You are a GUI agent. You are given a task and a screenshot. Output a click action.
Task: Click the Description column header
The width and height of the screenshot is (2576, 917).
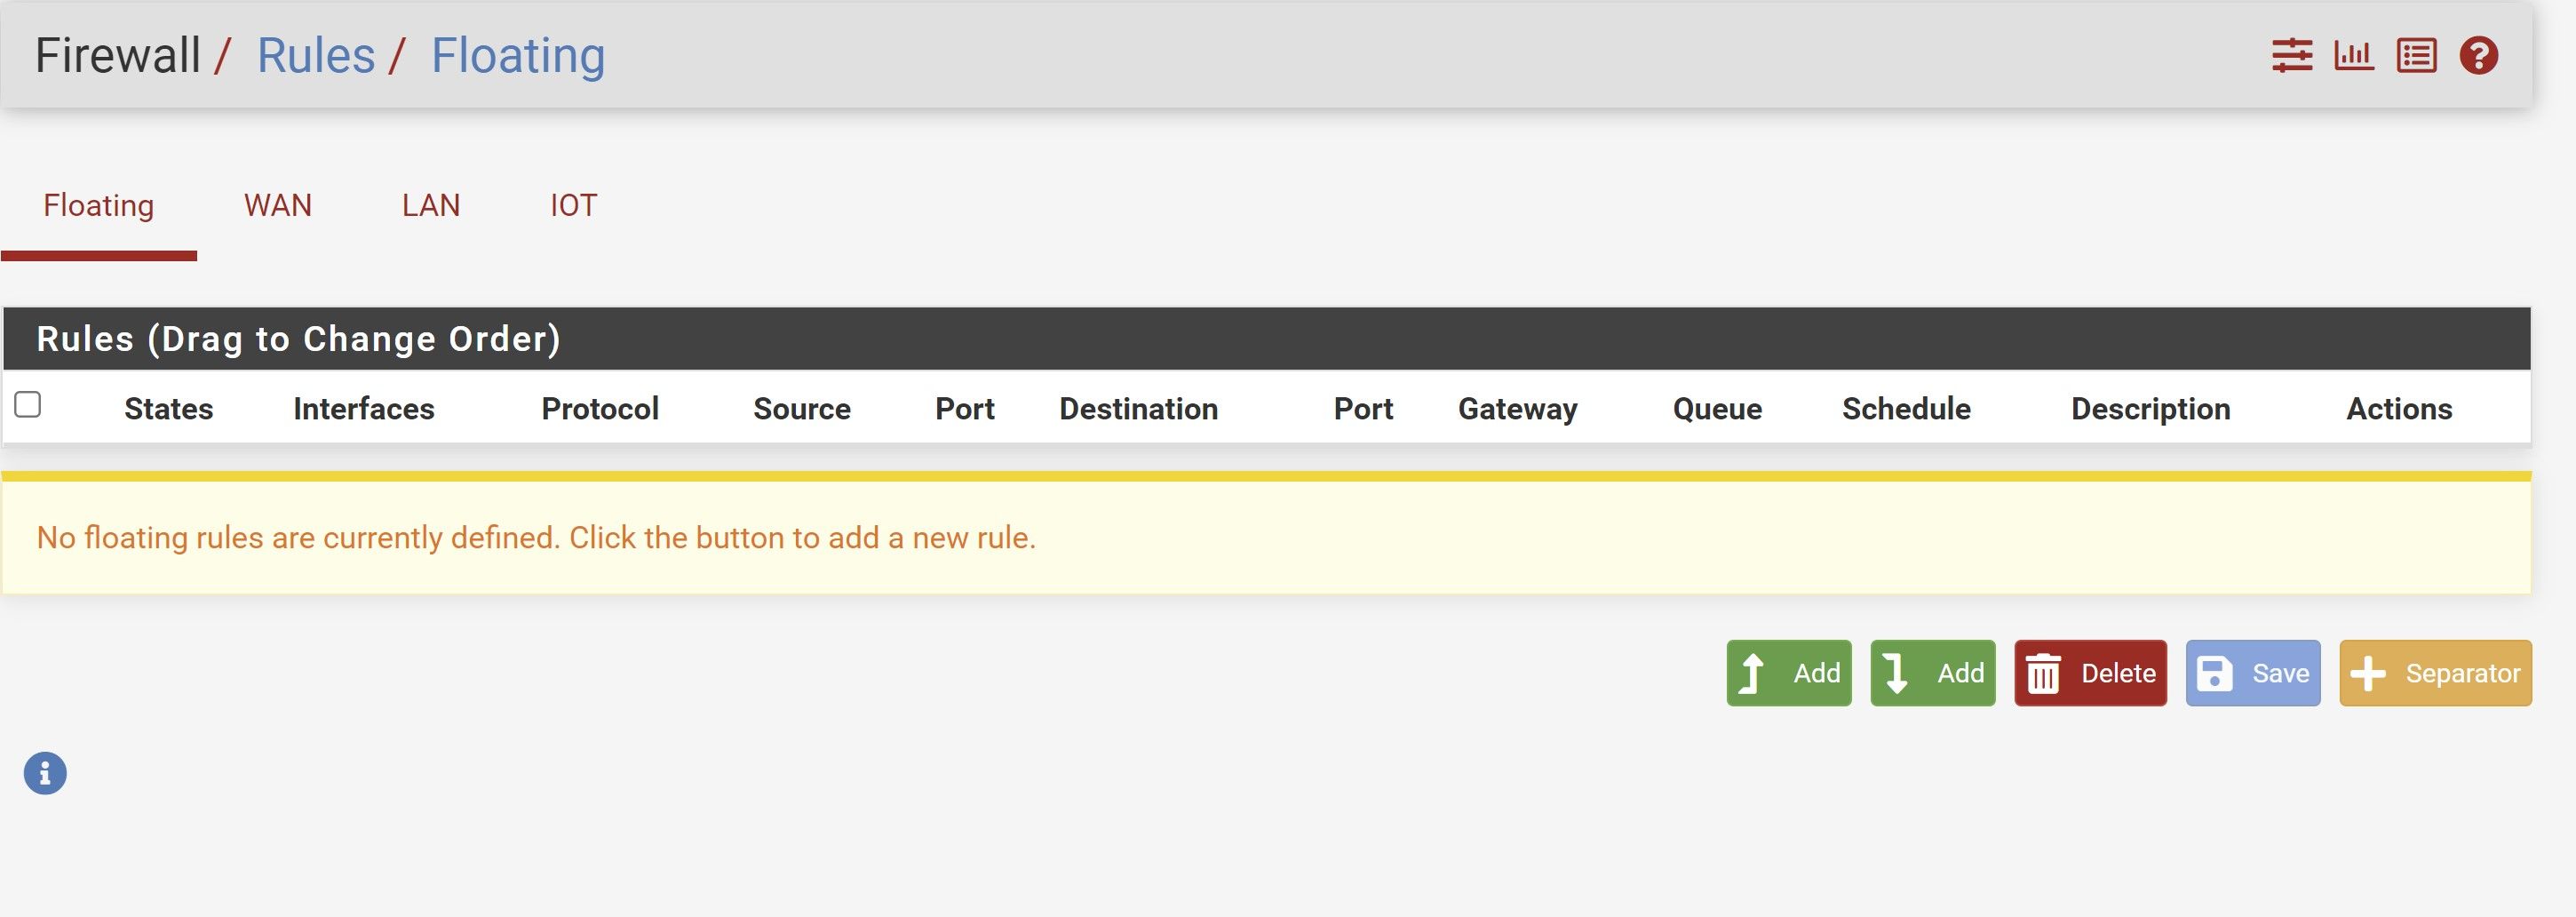2151,409
